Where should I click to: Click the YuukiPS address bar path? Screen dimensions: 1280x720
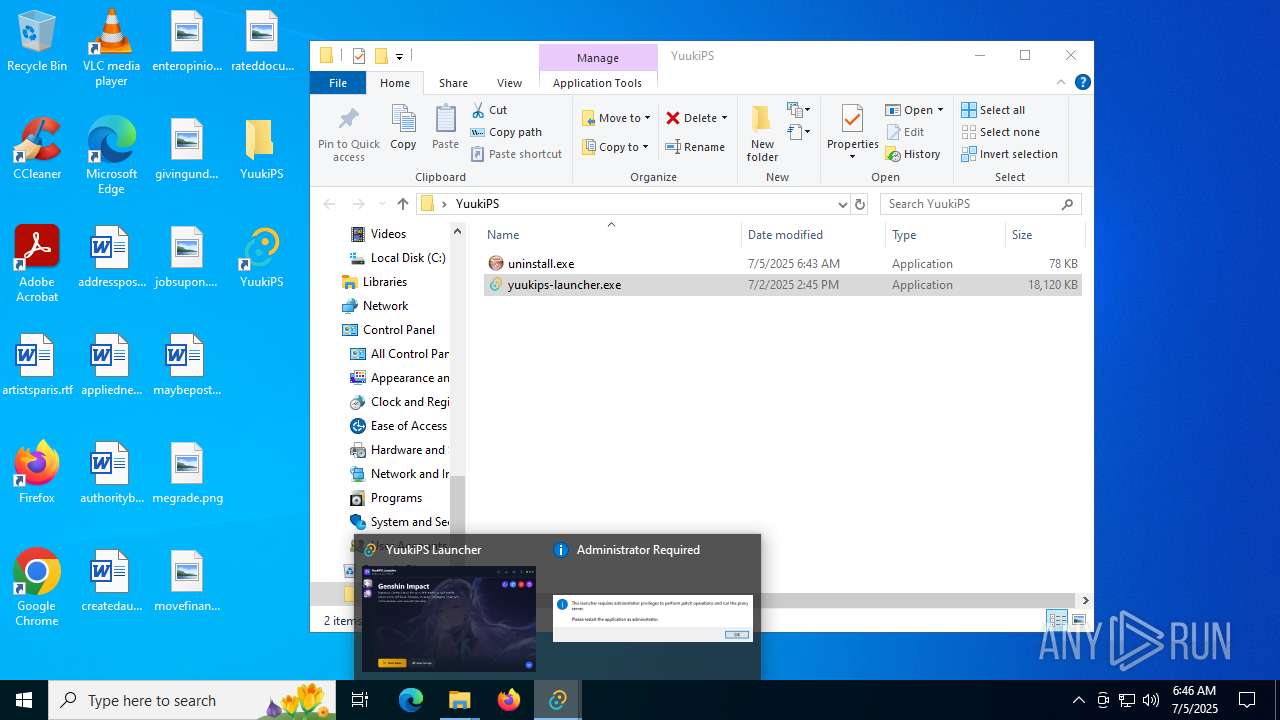tap(477, 204)
